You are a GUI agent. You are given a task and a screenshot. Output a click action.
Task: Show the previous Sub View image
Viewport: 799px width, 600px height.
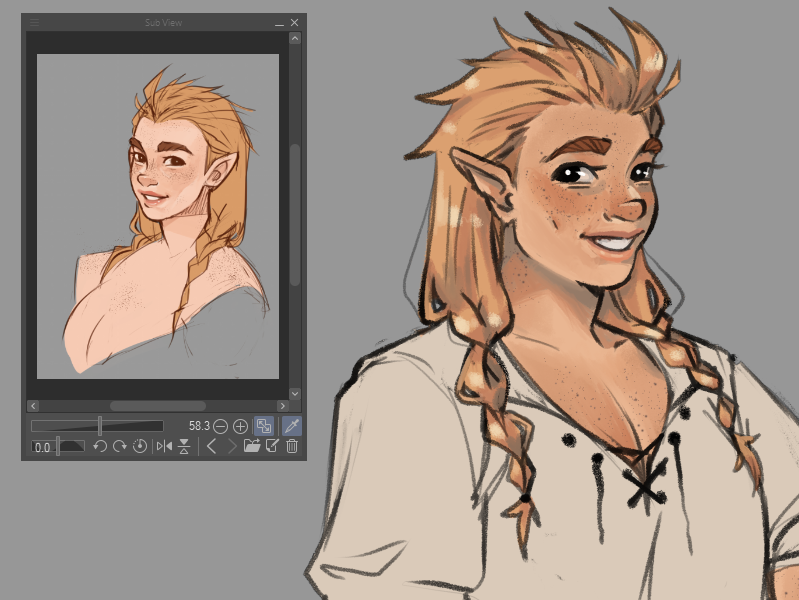point(212,446)
